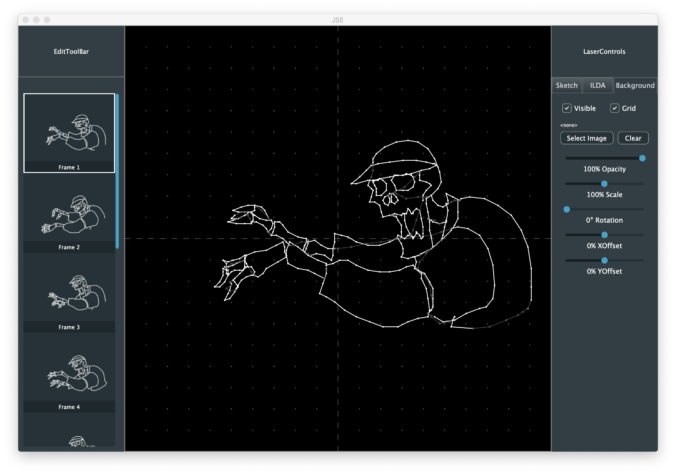
Task: Open the ILDA tab
Action: point(598,85)
